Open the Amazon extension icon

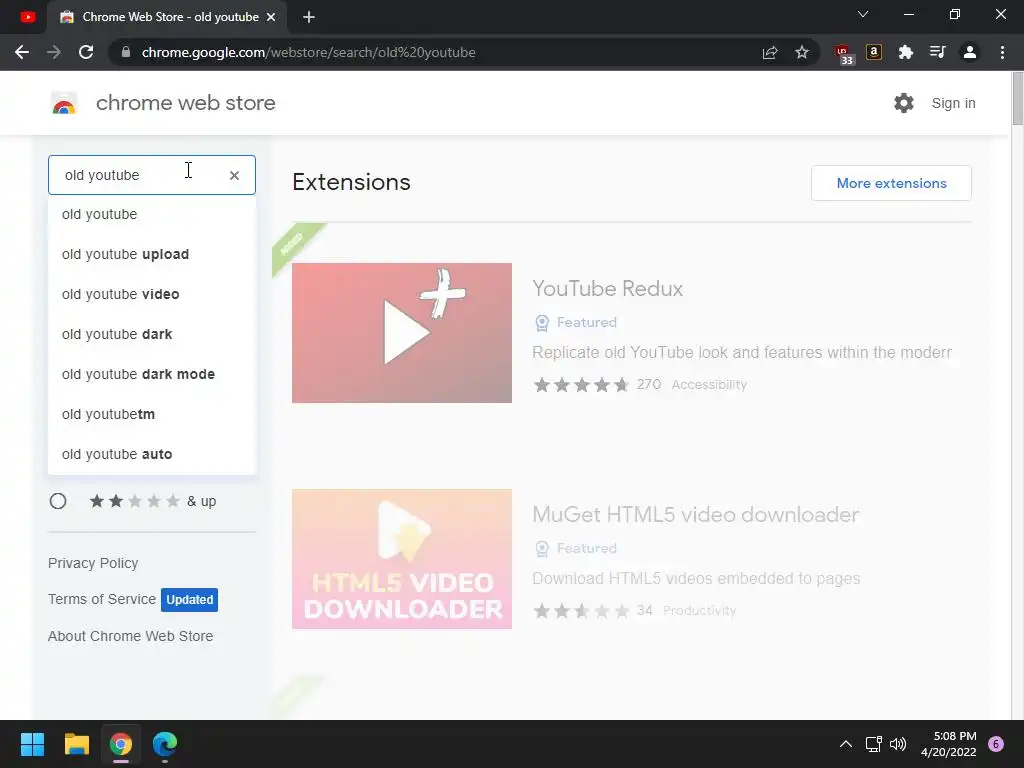(874, 52)
